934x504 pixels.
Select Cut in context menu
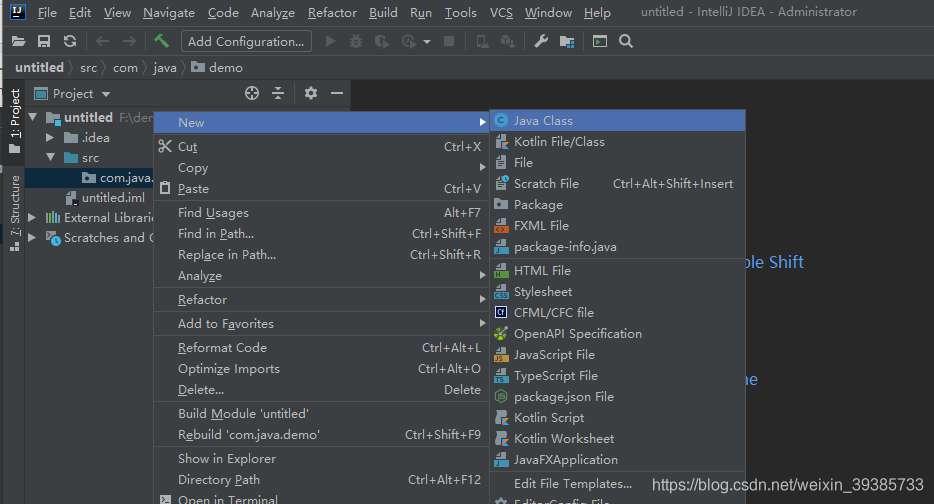(321, 147)
